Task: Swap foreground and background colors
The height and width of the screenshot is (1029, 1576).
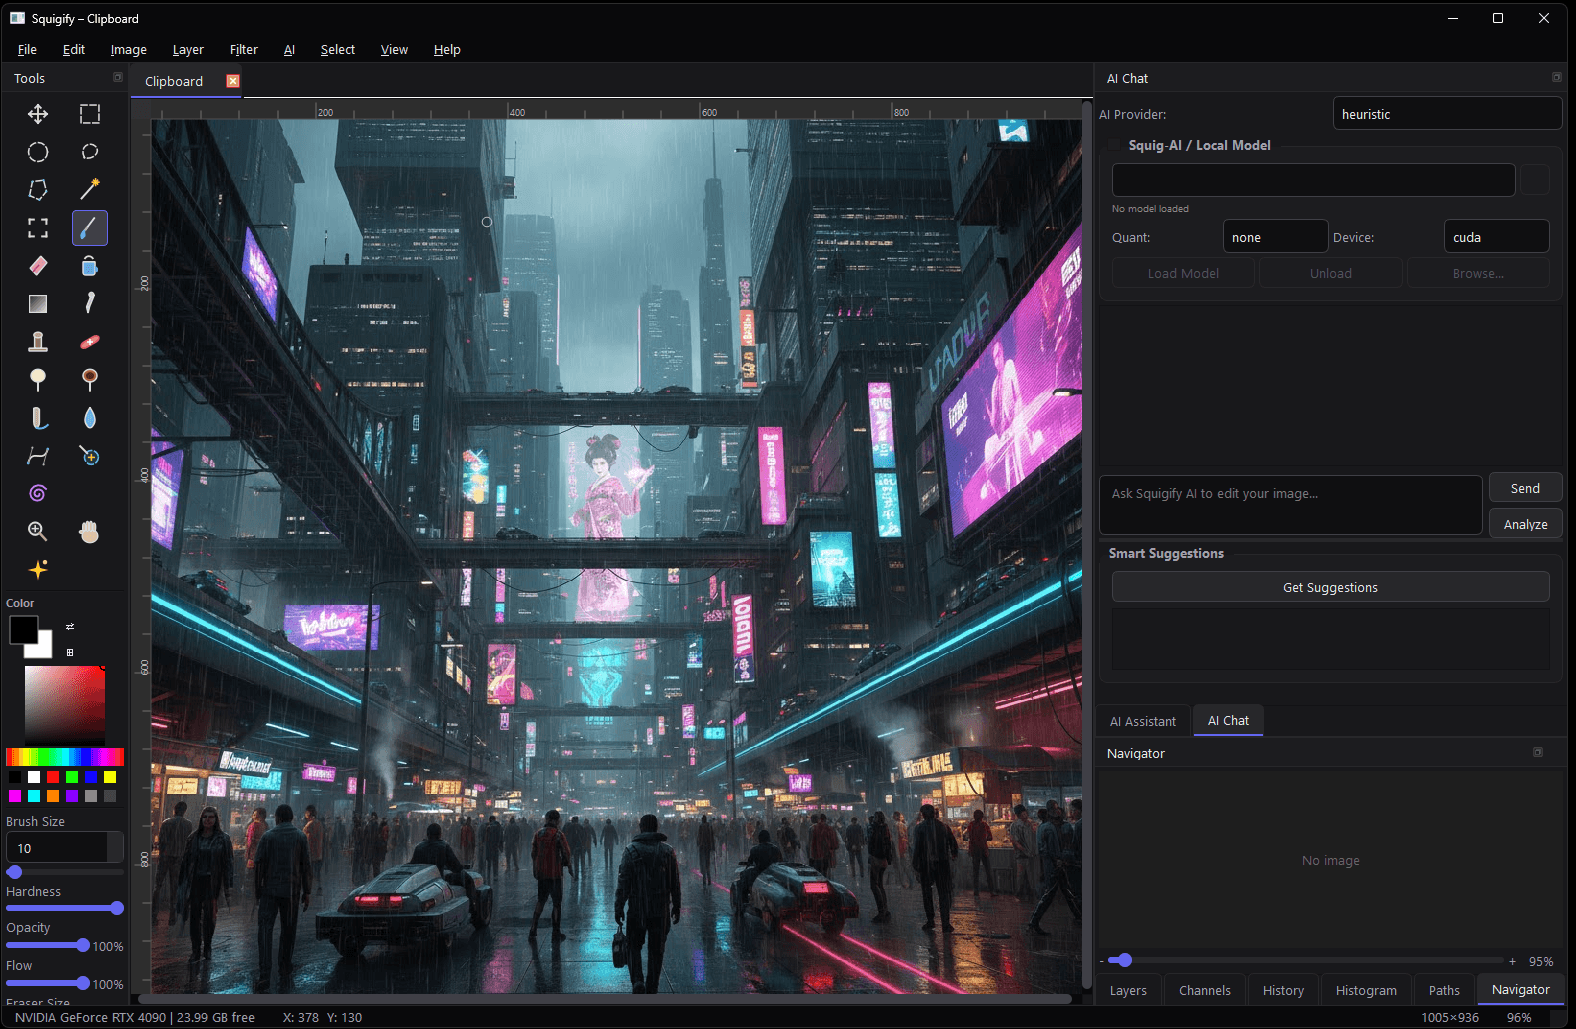Action: click(70, 627)
